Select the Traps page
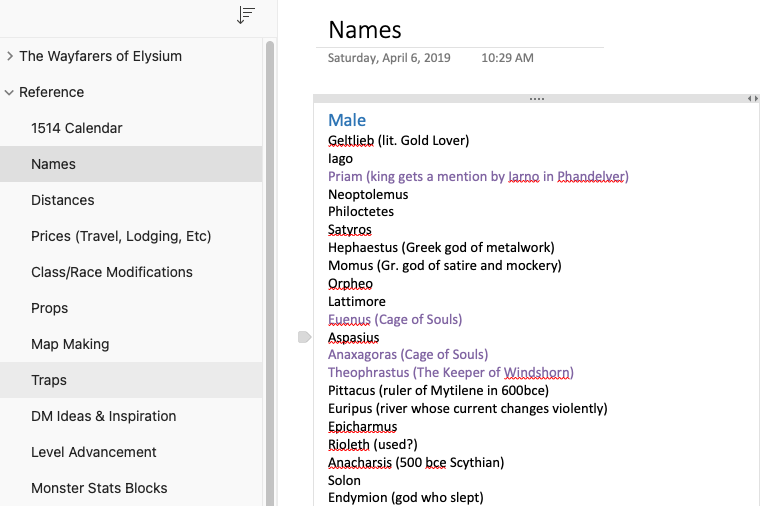This screenshot has width=772, height=506. click(x=49, y=380)
